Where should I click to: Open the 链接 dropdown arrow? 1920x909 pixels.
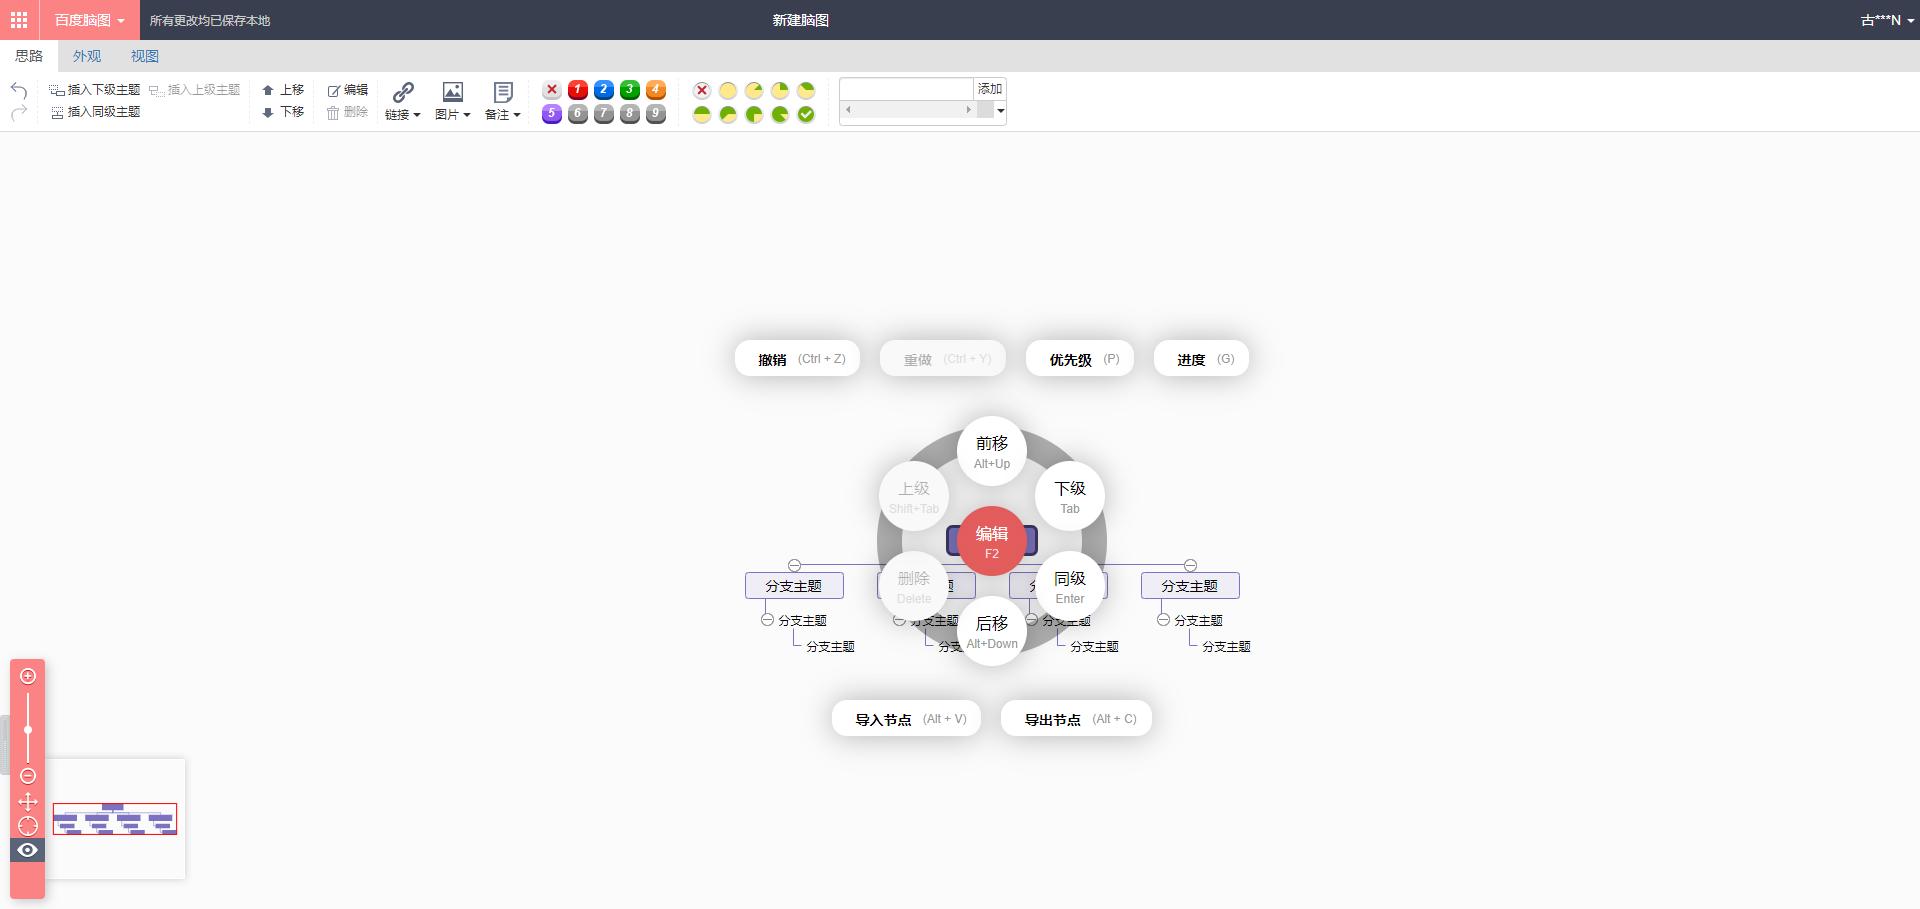tap(417, 114)
